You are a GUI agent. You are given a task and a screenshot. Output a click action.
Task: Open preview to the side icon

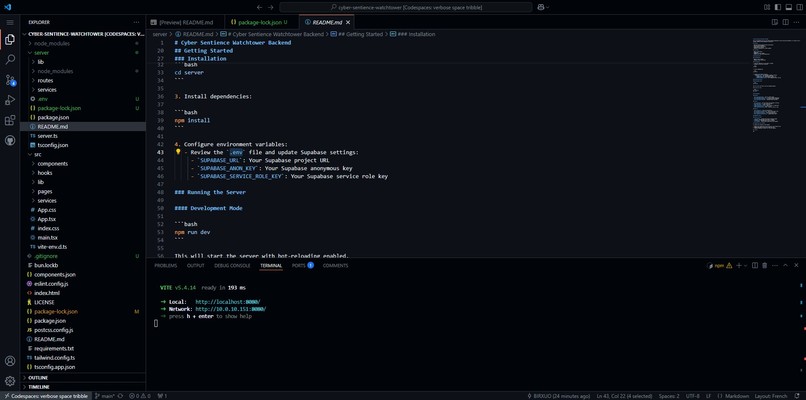point(775,22)
